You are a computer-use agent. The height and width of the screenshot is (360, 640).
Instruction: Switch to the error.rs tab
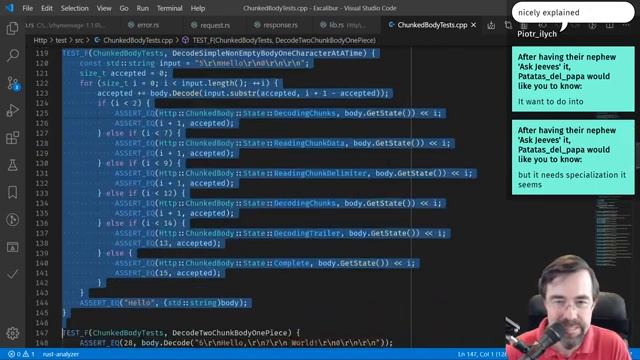point(147,25)
